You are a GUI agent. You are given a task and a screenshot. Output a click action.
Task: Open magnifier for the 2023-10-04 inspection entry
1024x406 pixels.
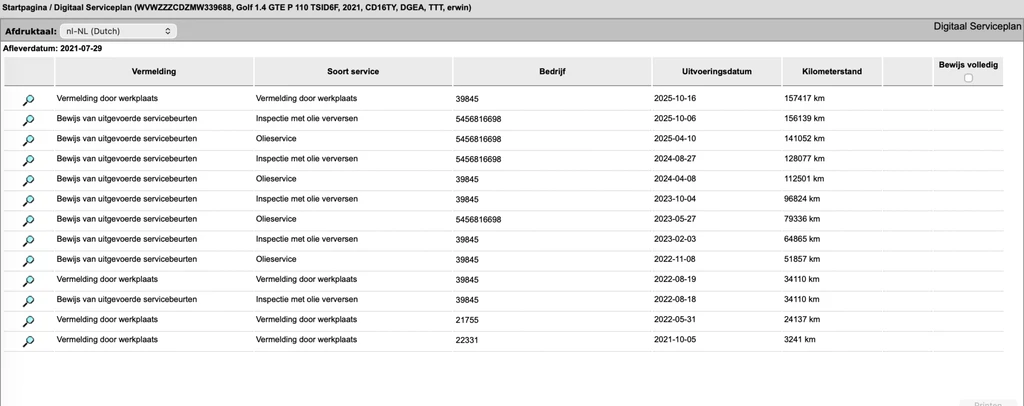click(29, 200)
